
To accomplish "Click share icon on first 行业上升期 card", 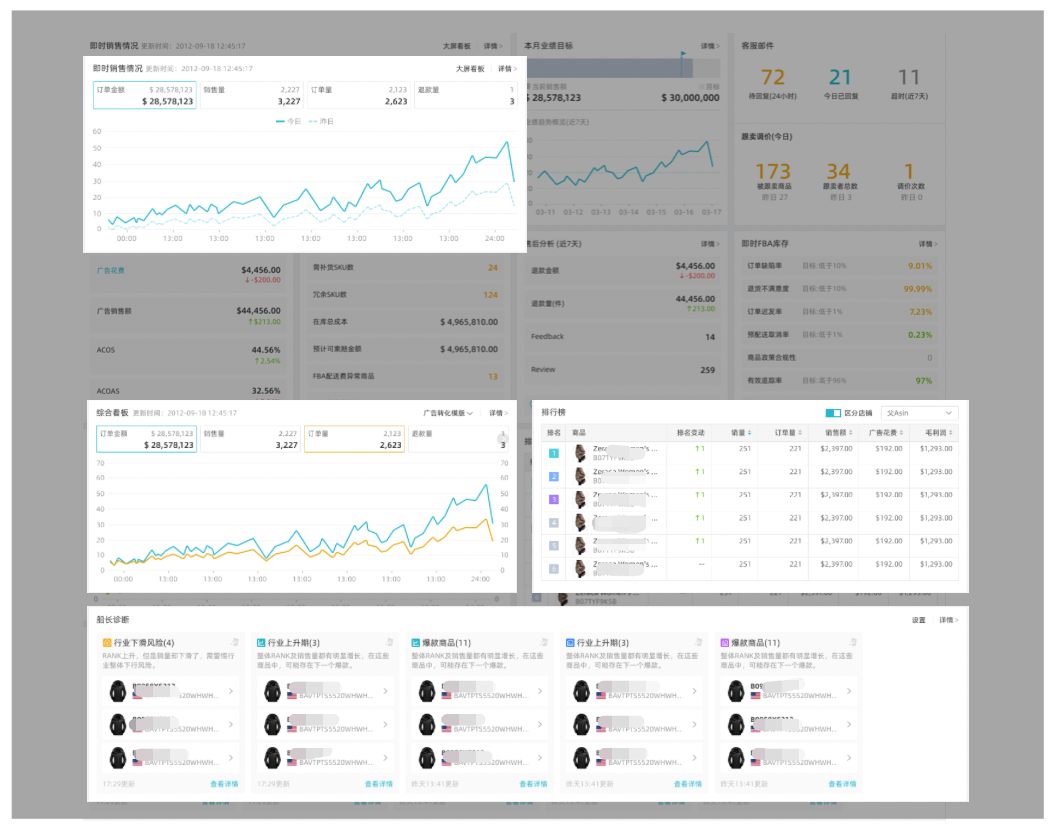I will click(389, 642).
